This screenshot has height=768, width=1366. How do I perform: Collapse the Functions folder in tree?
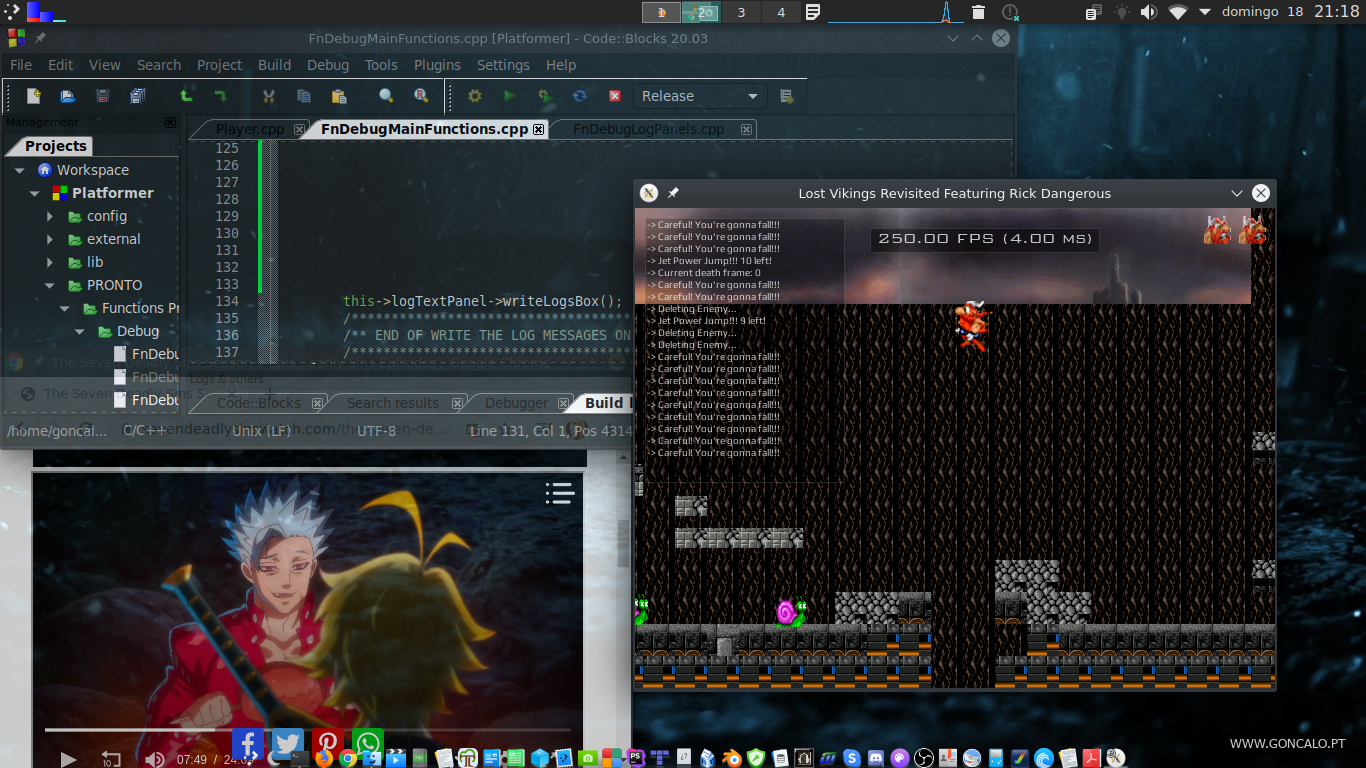coord(64,308)
